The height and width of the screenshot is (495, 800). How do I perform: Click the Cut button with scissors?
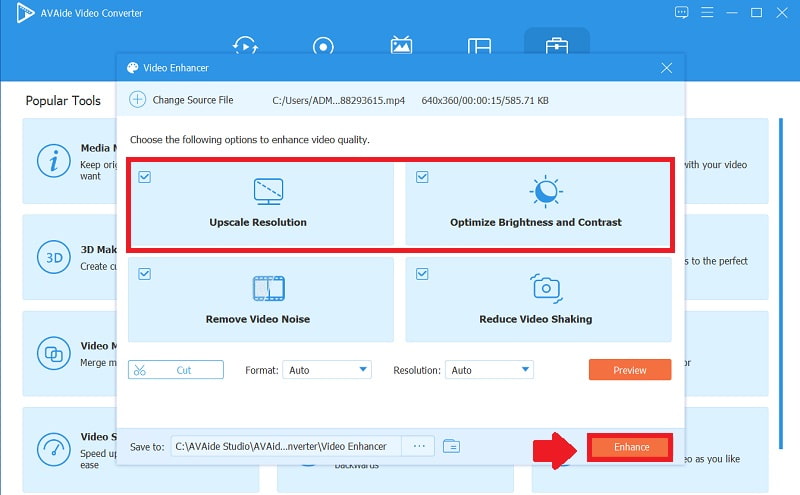[176, 370]
